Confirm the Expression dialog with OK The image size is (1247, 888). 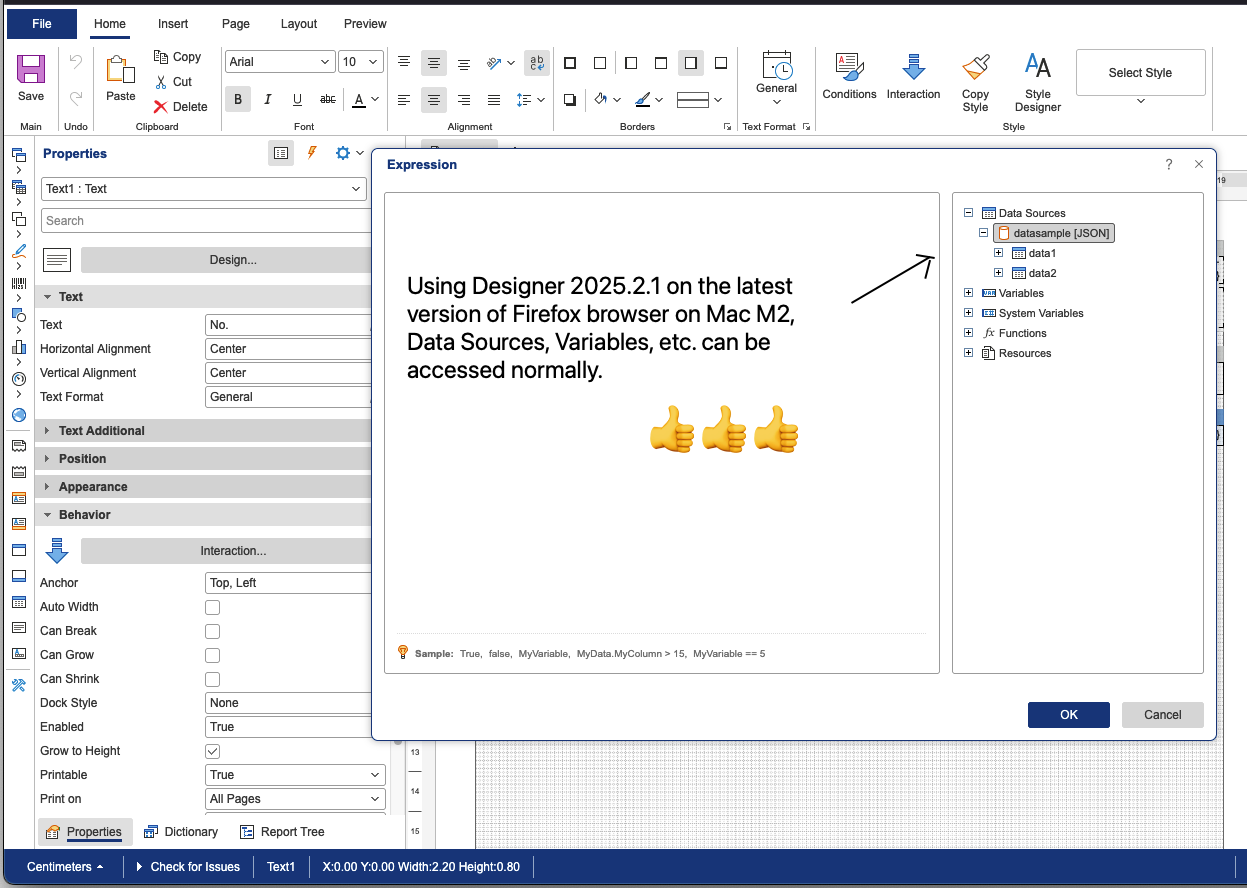point(1068,715)
